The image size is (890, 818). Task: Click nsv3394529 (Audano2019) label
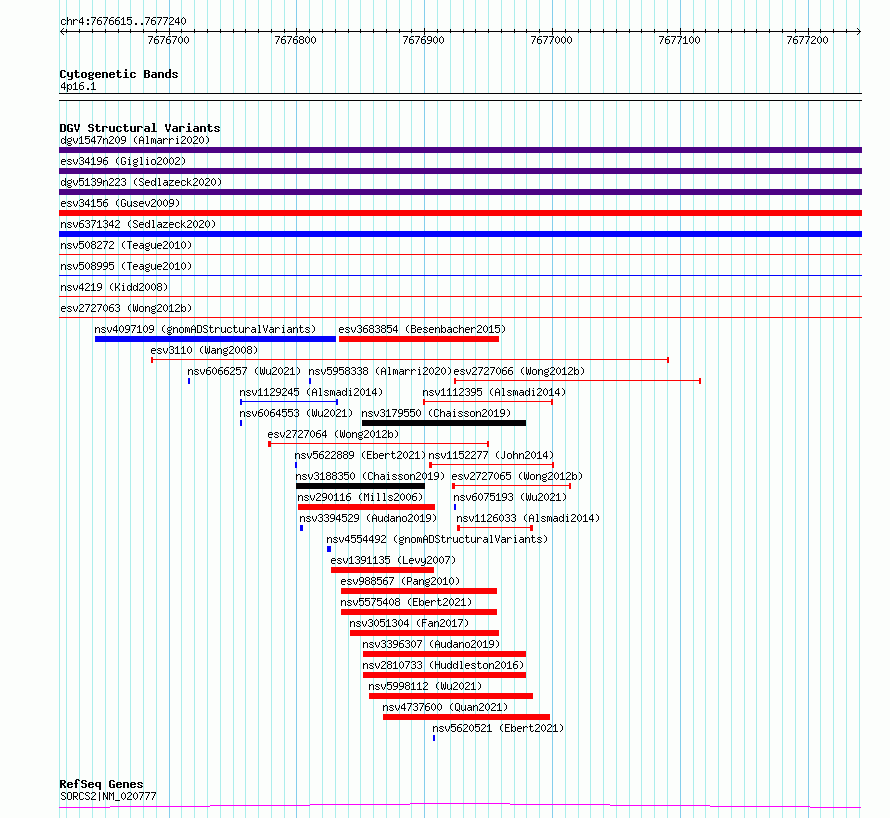pos(368,518)
